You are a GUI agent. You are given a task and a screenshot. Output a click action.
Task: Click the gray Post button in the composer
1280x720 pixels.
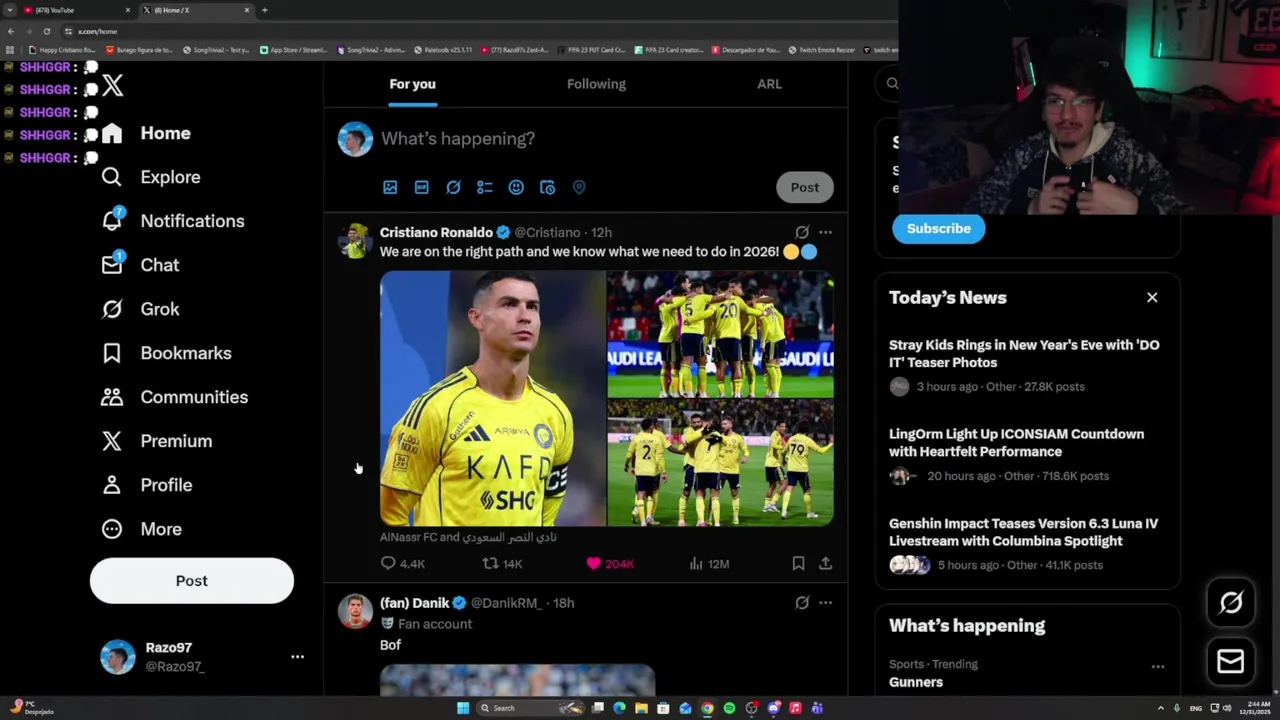[805, 187]
